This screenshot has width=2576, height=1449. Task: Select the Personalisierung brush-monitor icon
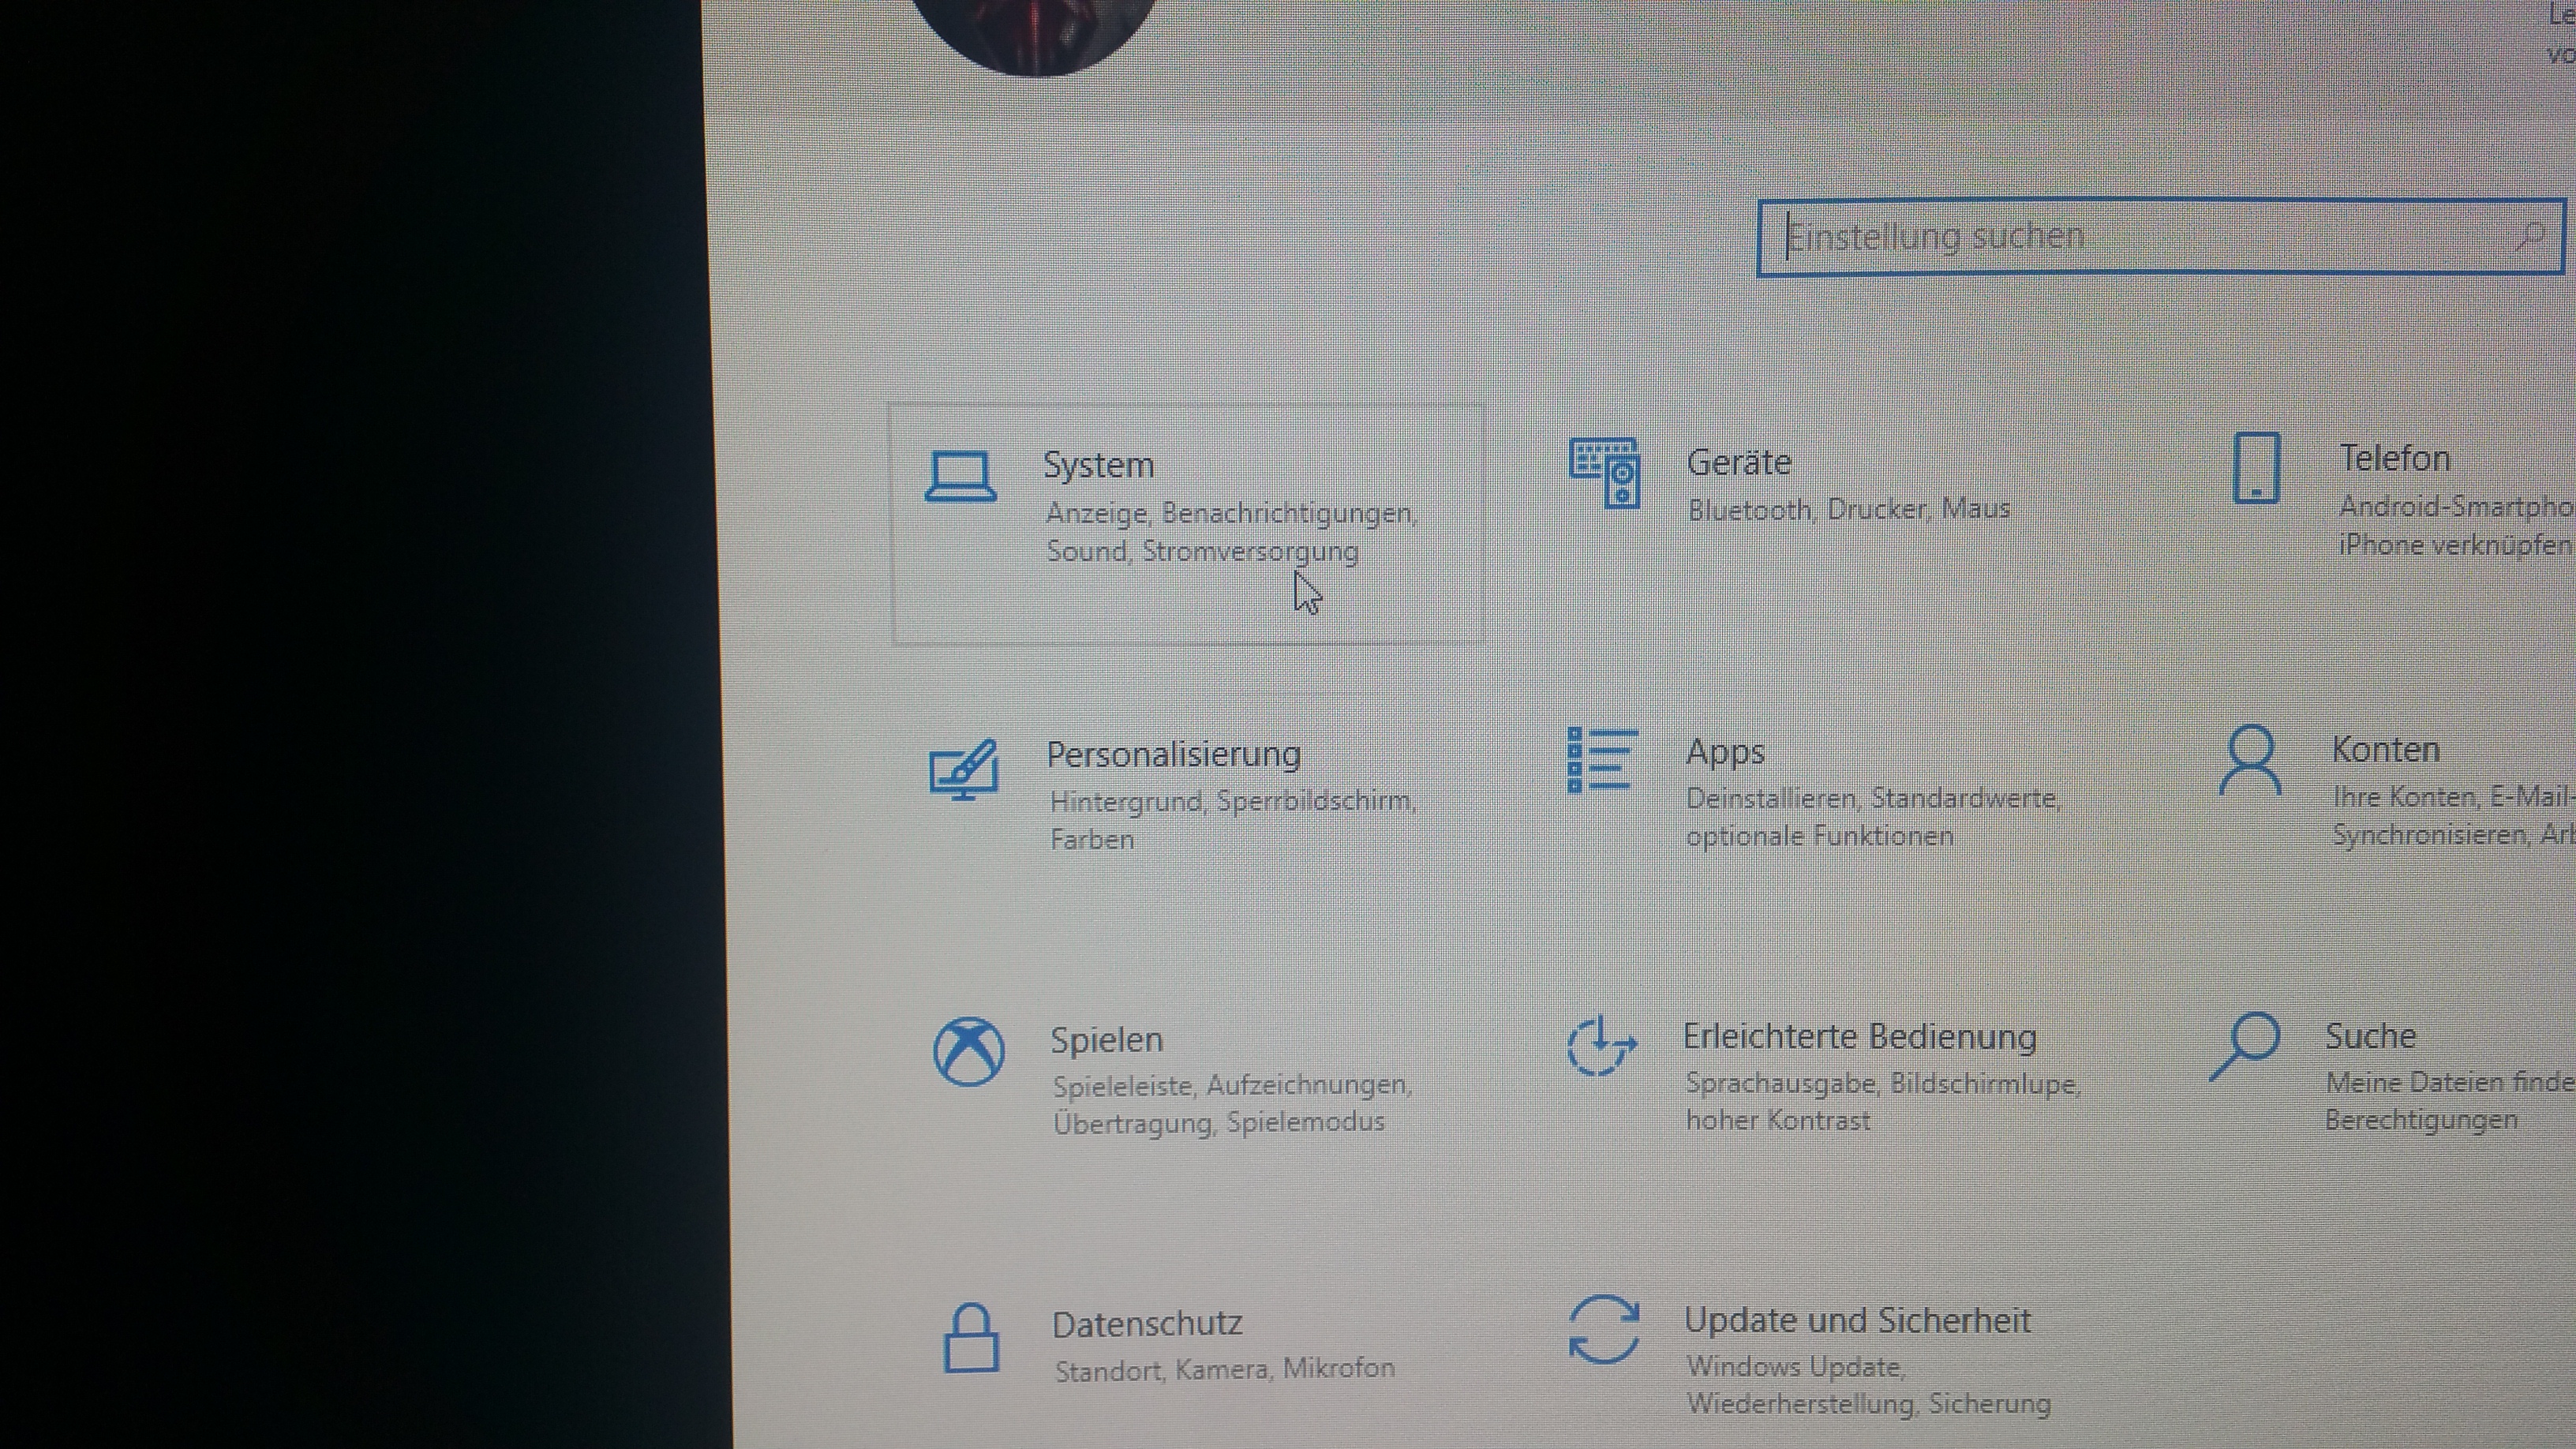point(964,770)
